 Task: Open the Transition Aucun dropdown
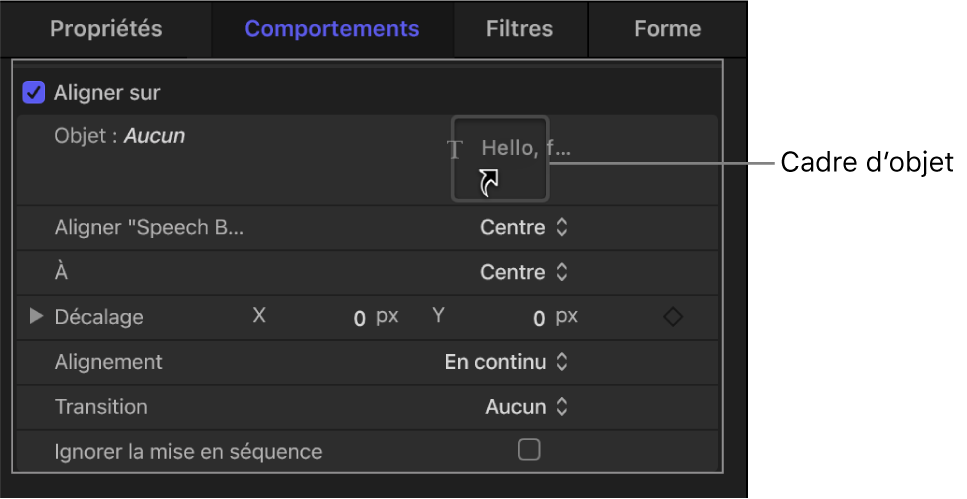pos(526,407)
